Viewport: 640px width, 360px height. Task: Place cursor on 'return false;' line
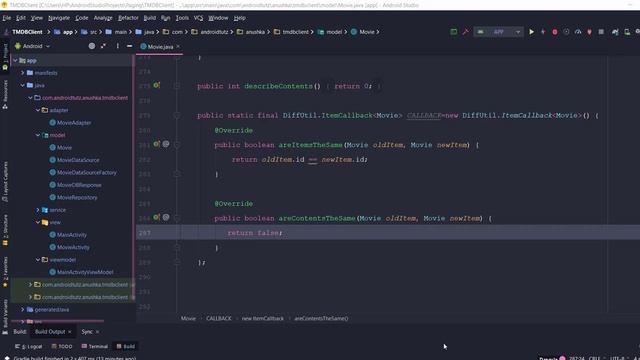255,233
